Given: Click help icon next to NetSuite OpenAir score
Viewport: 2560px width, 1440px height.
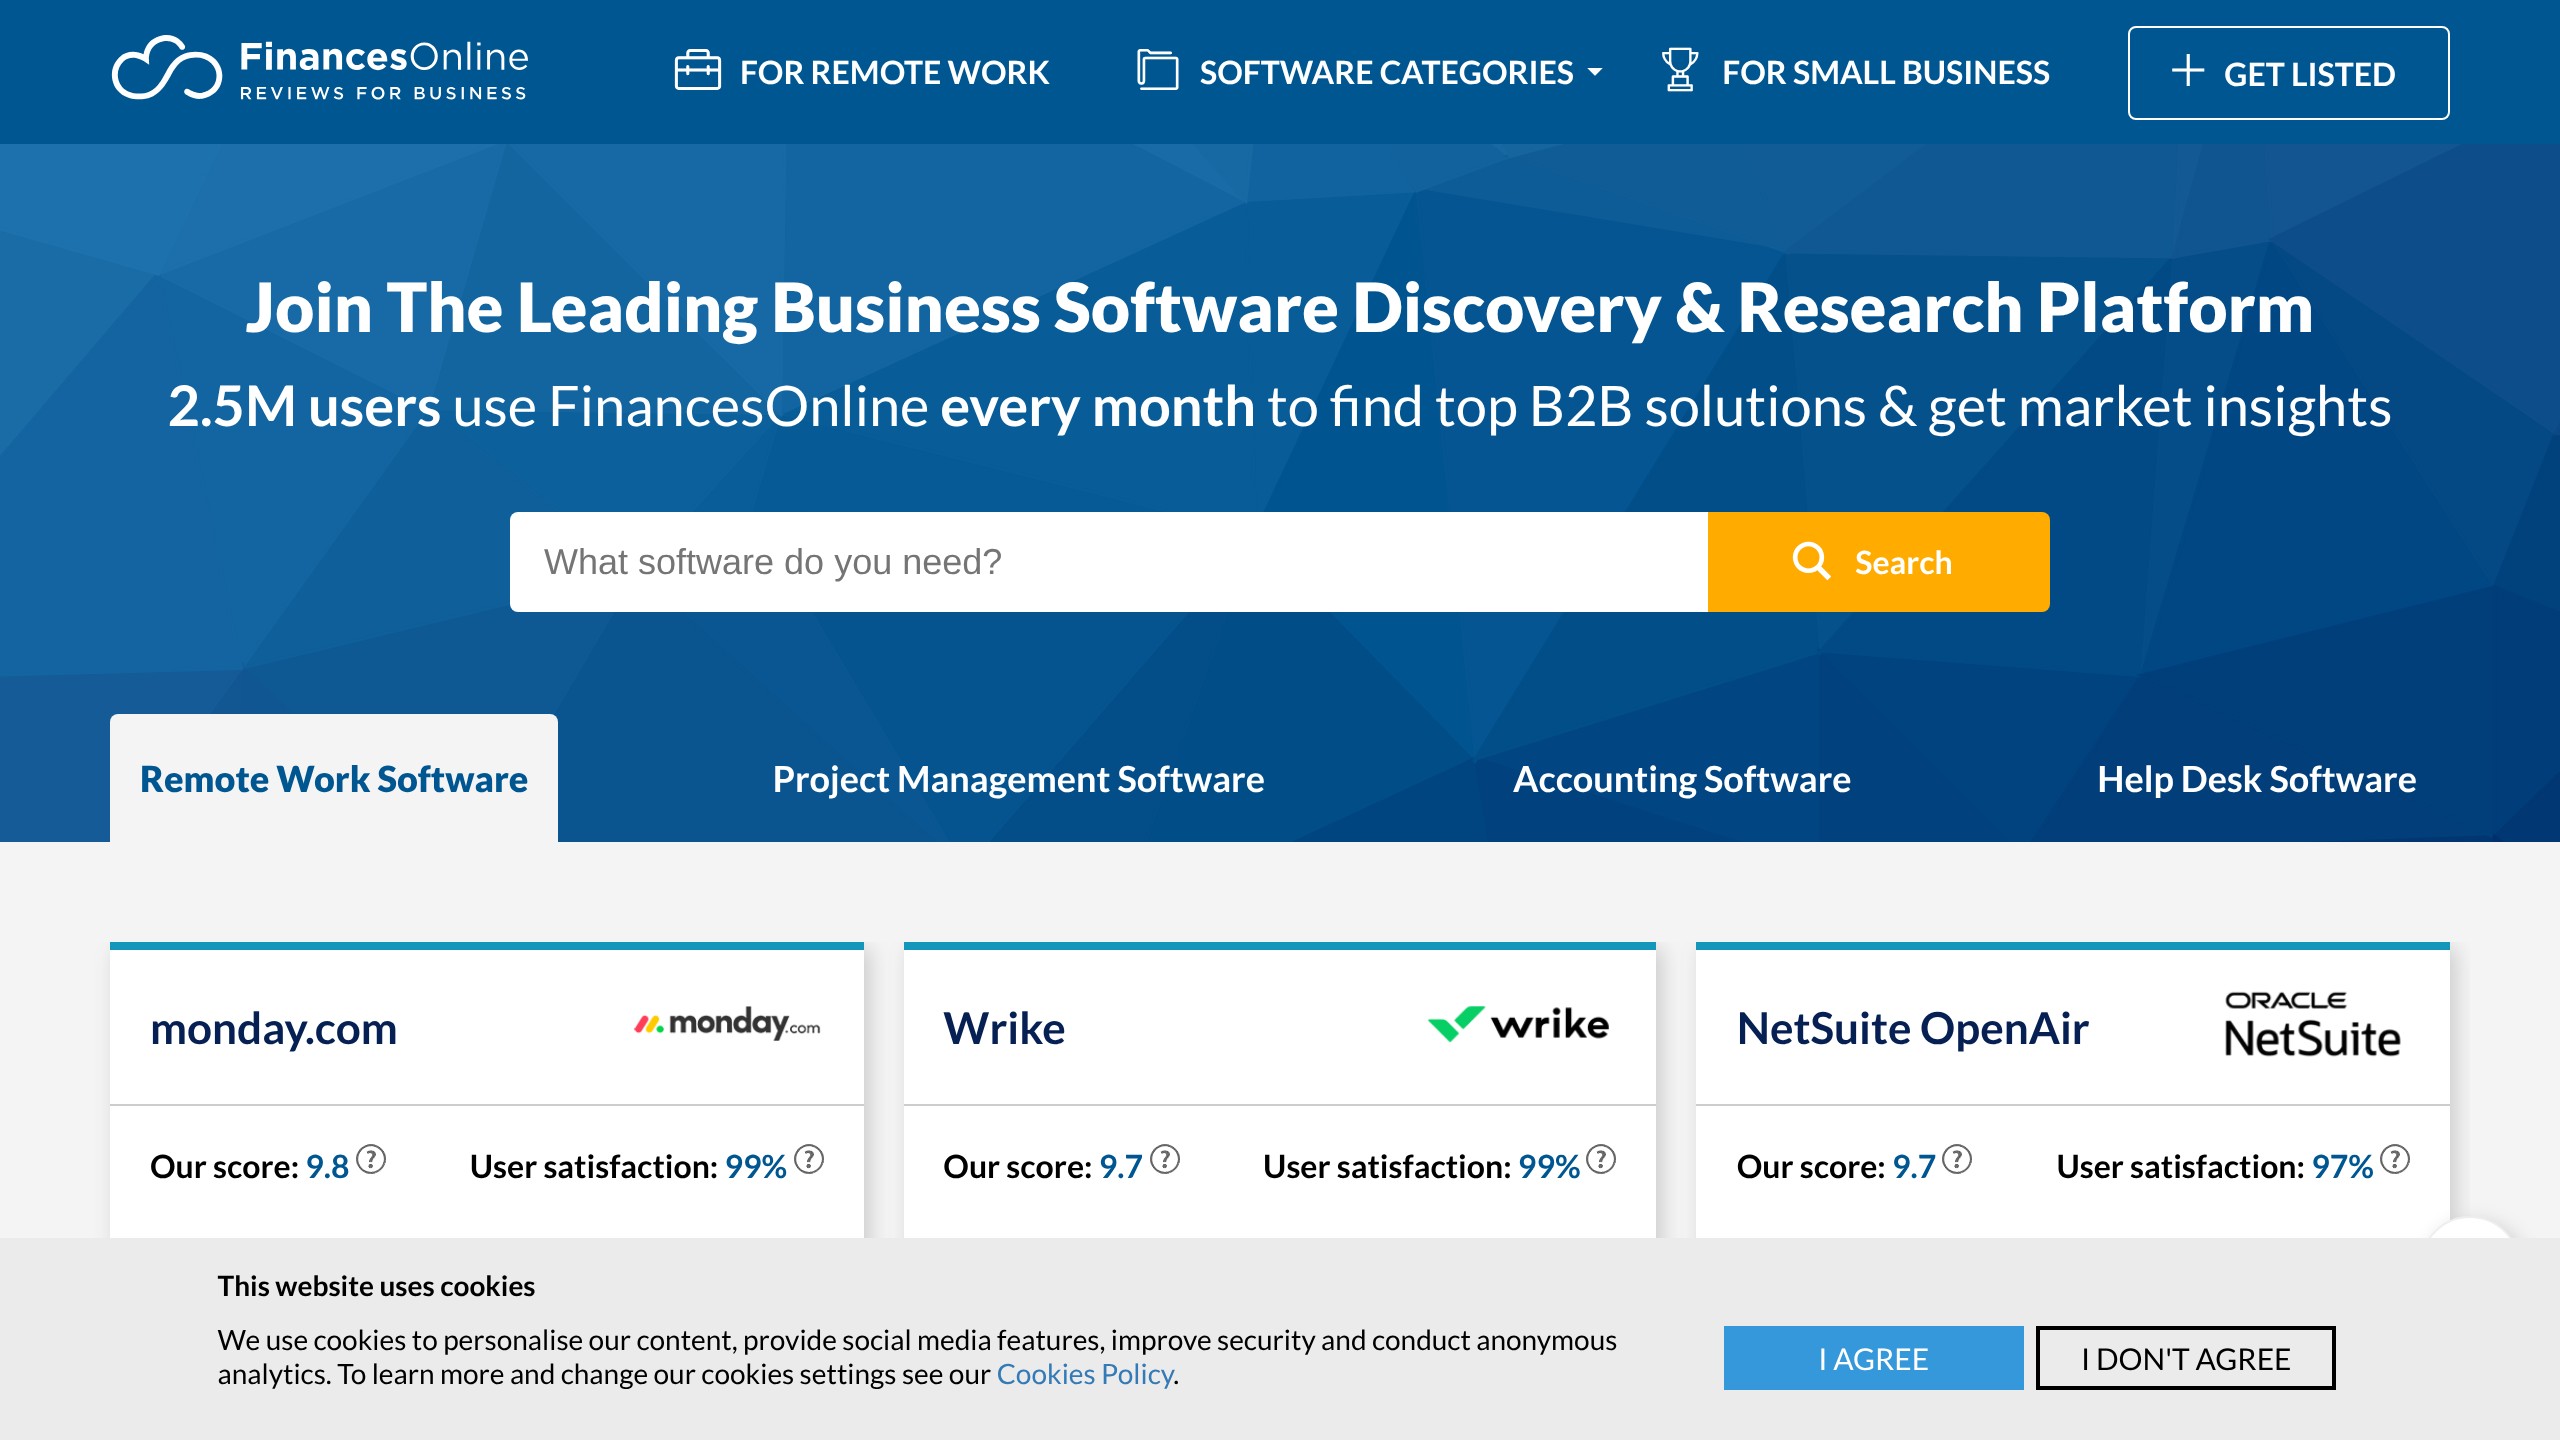Looking at the screenshot, I should [1957, 1159].
